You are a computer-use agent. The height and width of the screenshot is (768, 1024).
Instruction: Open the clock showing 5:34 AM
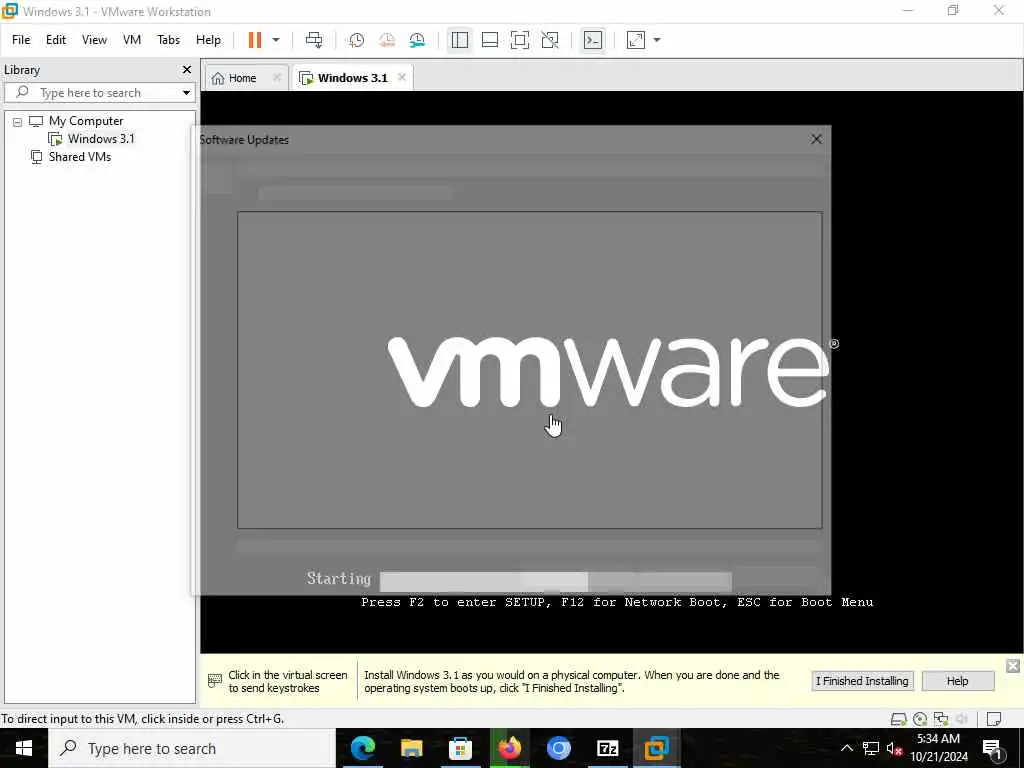click(938, 748)
